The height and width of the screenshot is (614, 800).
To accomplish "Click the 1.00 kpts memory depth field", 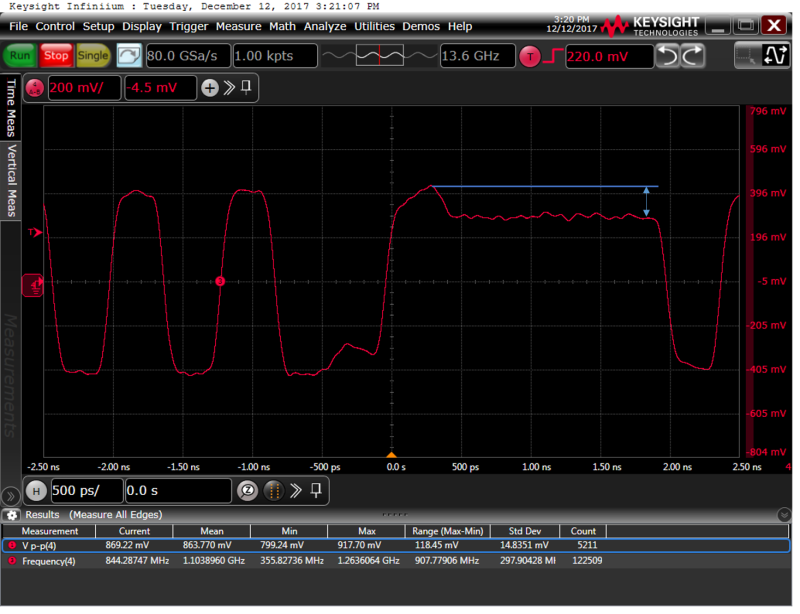I will (x=275, y=56).
